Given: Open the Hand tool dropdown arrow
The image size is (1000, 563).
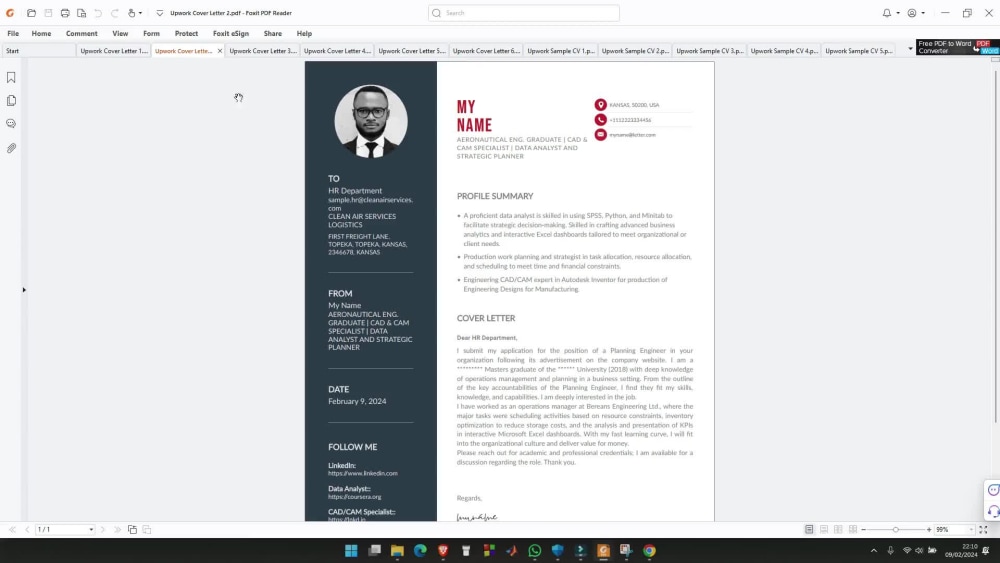Looking at the screenshot, I should tap(140, 13).
